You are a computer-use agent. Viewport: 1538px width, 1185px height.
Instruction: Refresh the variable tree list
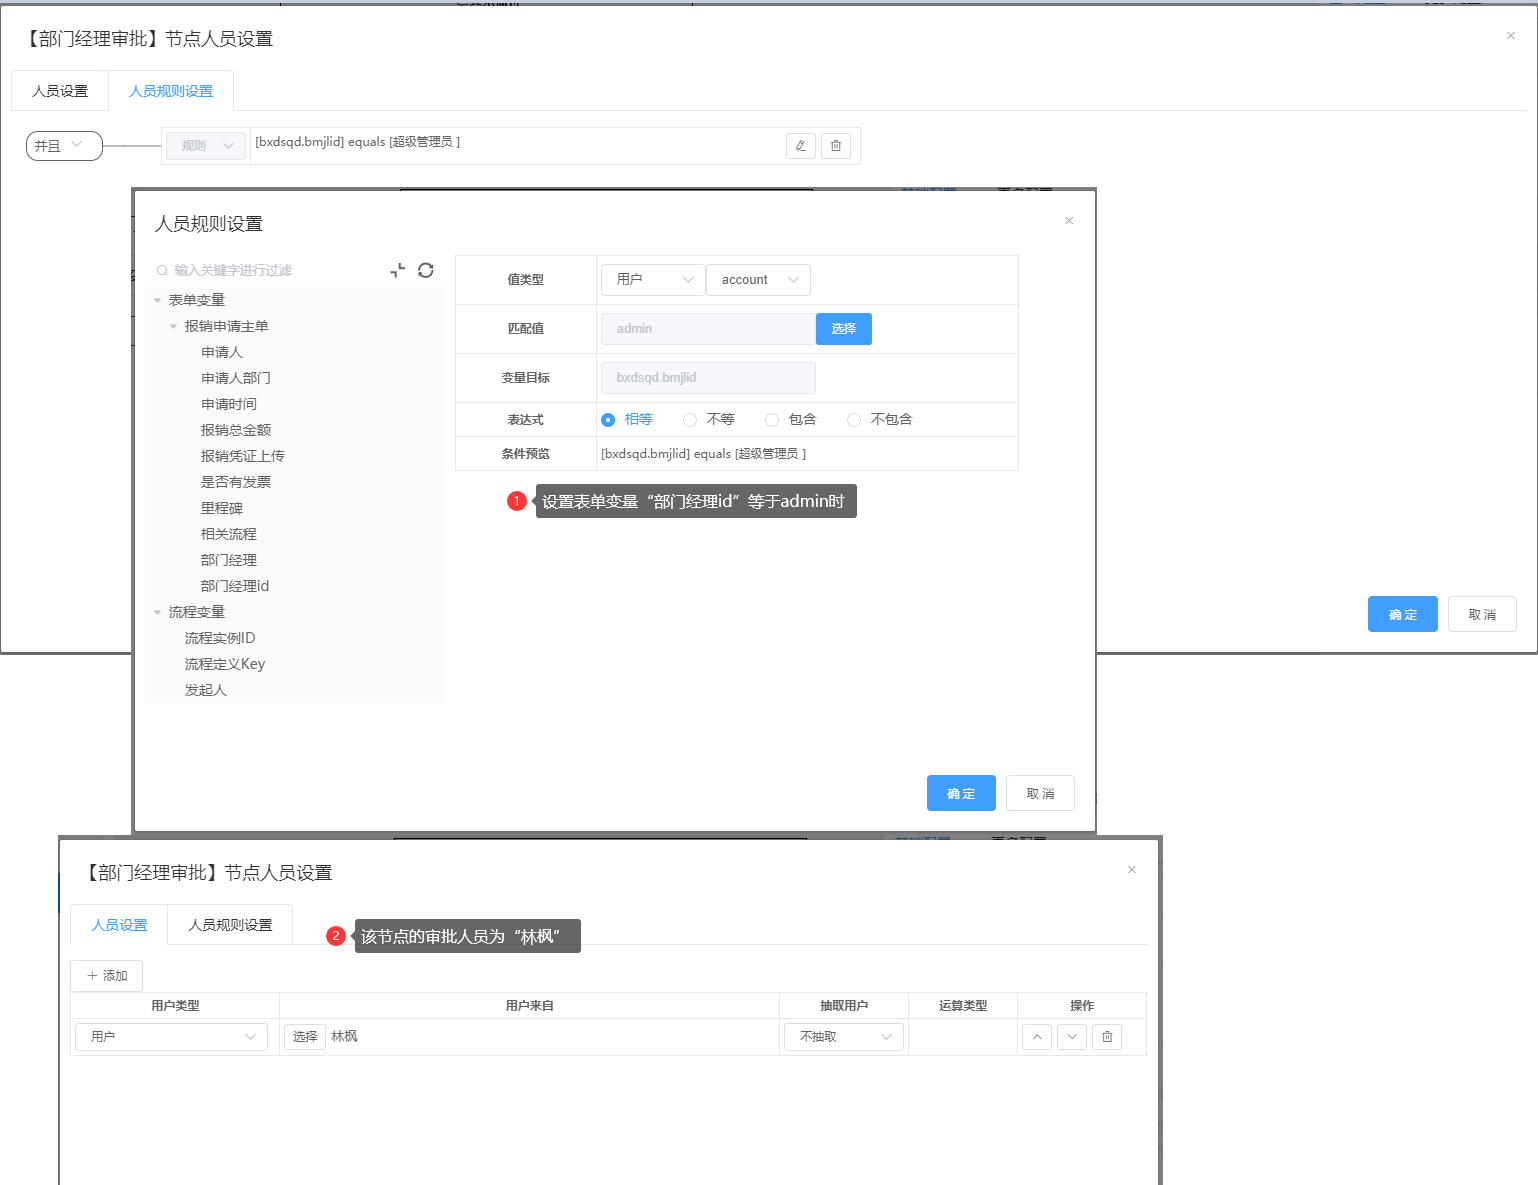(x=426, y=270)
